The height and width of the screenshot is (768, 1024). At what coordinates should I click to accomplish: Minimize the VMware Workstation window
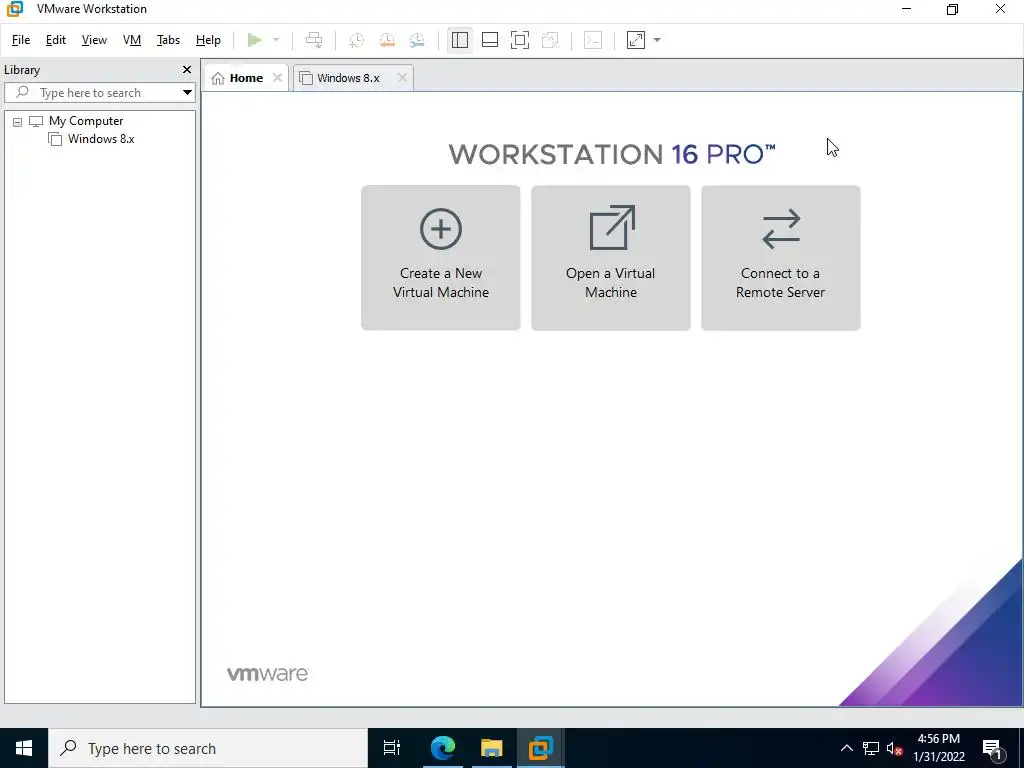point(906,9)
